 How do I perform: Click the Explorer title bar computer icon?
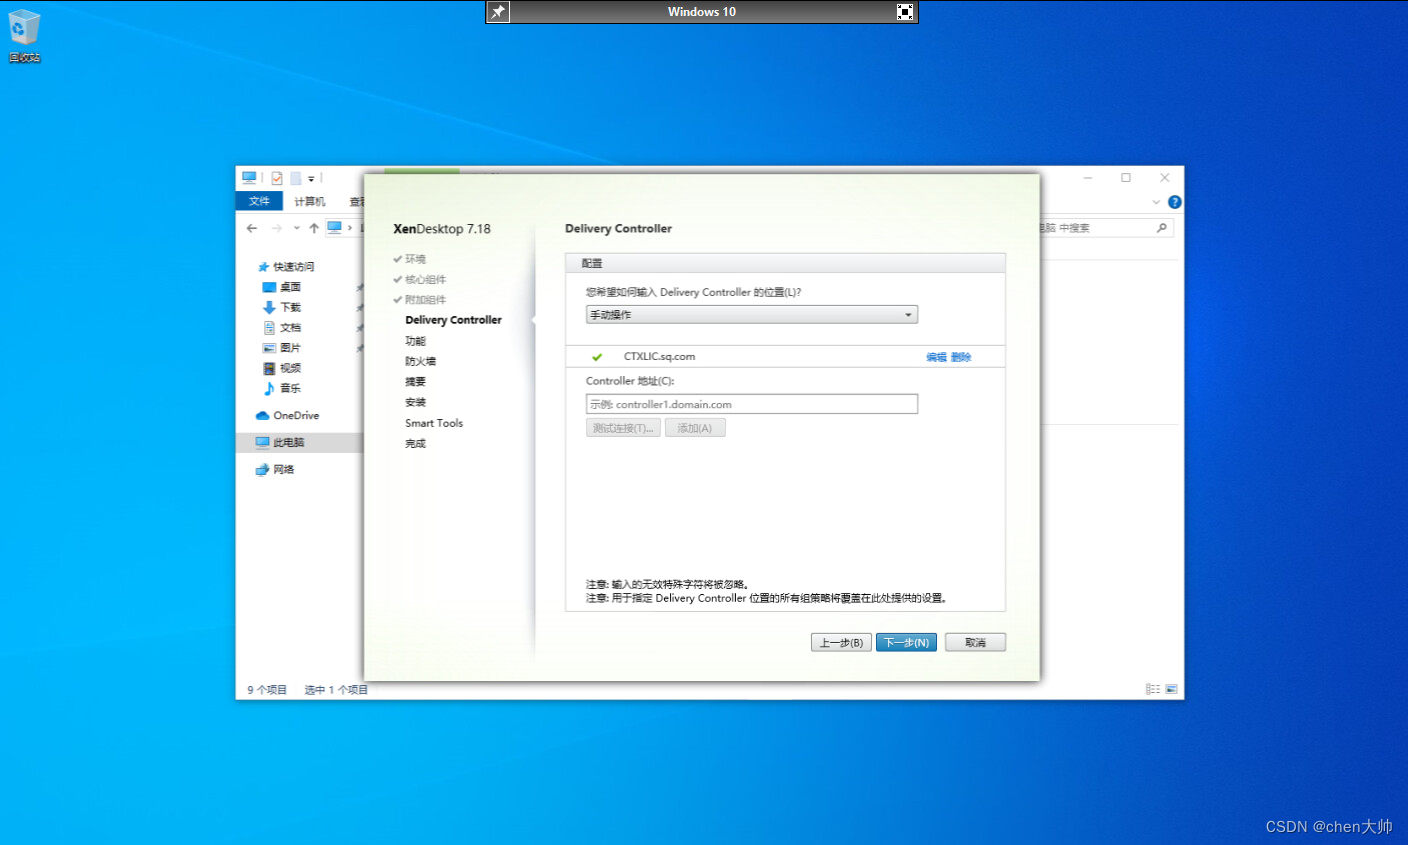tap(249, 178)
